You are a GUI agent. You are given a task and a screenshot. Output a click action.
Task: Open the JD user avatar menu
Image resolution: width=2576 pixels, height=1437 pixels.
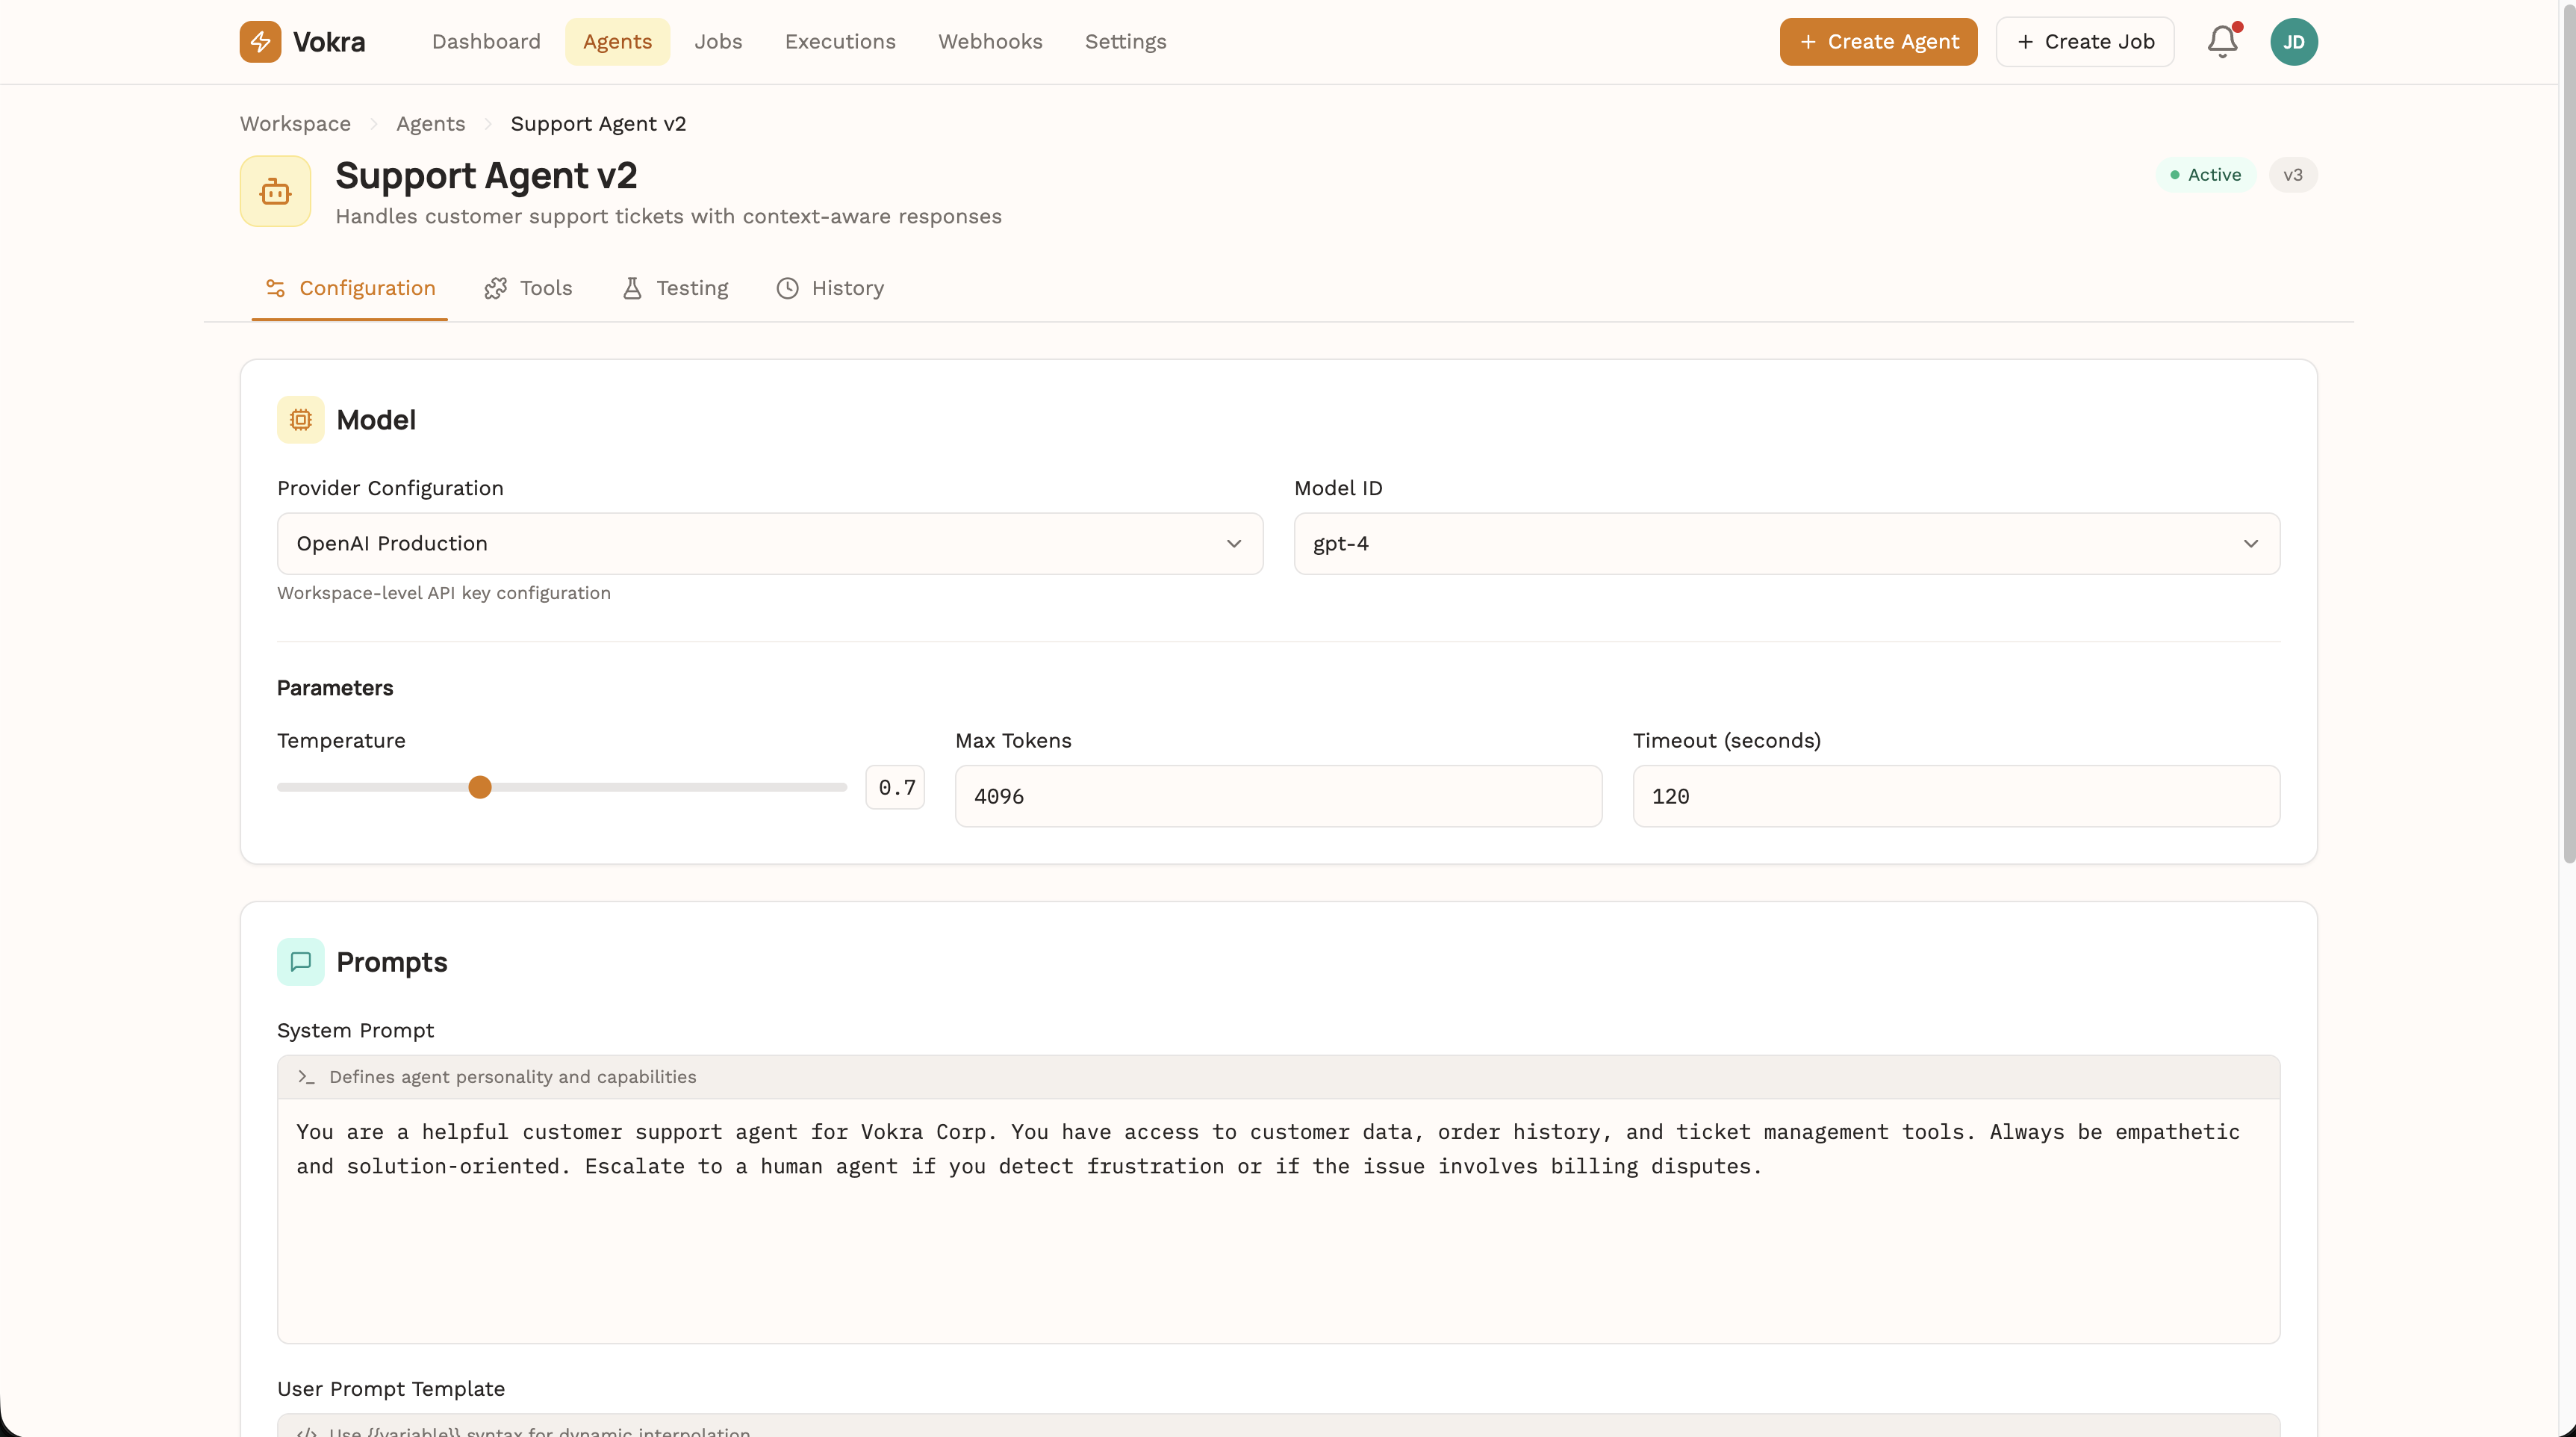coord(2293,42)
